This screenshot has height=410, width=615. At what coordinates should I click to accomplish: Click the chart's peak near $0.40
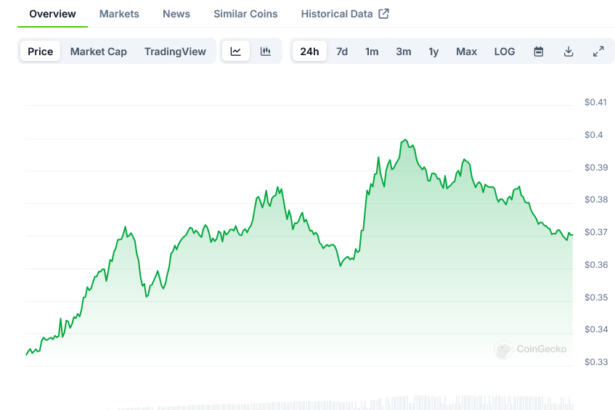click(404, 141)
